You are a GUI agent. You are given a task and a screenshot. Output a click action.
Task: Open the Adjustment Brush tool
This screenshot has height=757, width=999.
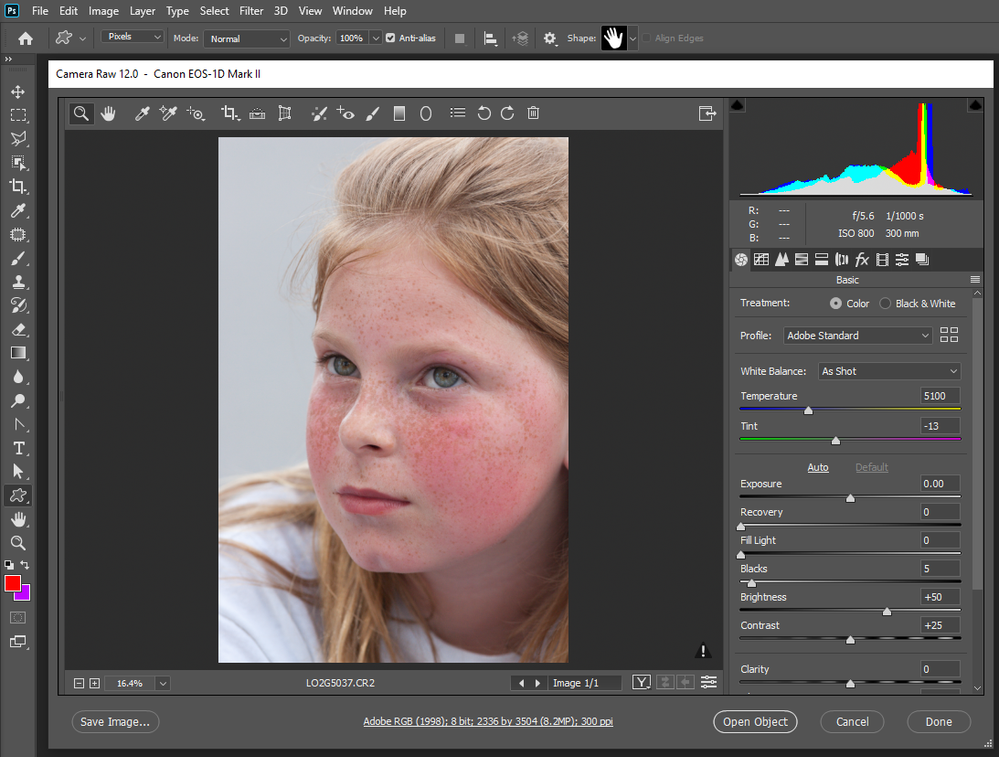click(x=372, y=113)
